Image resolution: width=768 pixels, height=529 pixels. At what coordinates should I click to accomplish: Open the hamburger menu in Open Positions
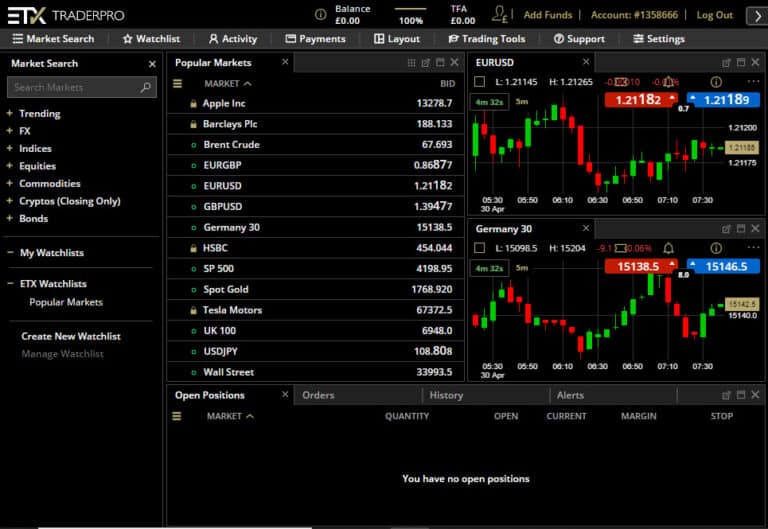[177, 416]
